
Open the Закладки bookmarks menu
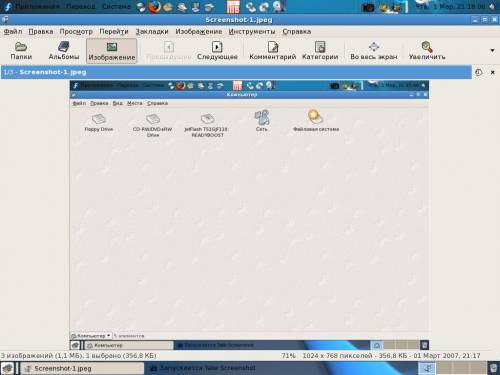coord(152,31)
